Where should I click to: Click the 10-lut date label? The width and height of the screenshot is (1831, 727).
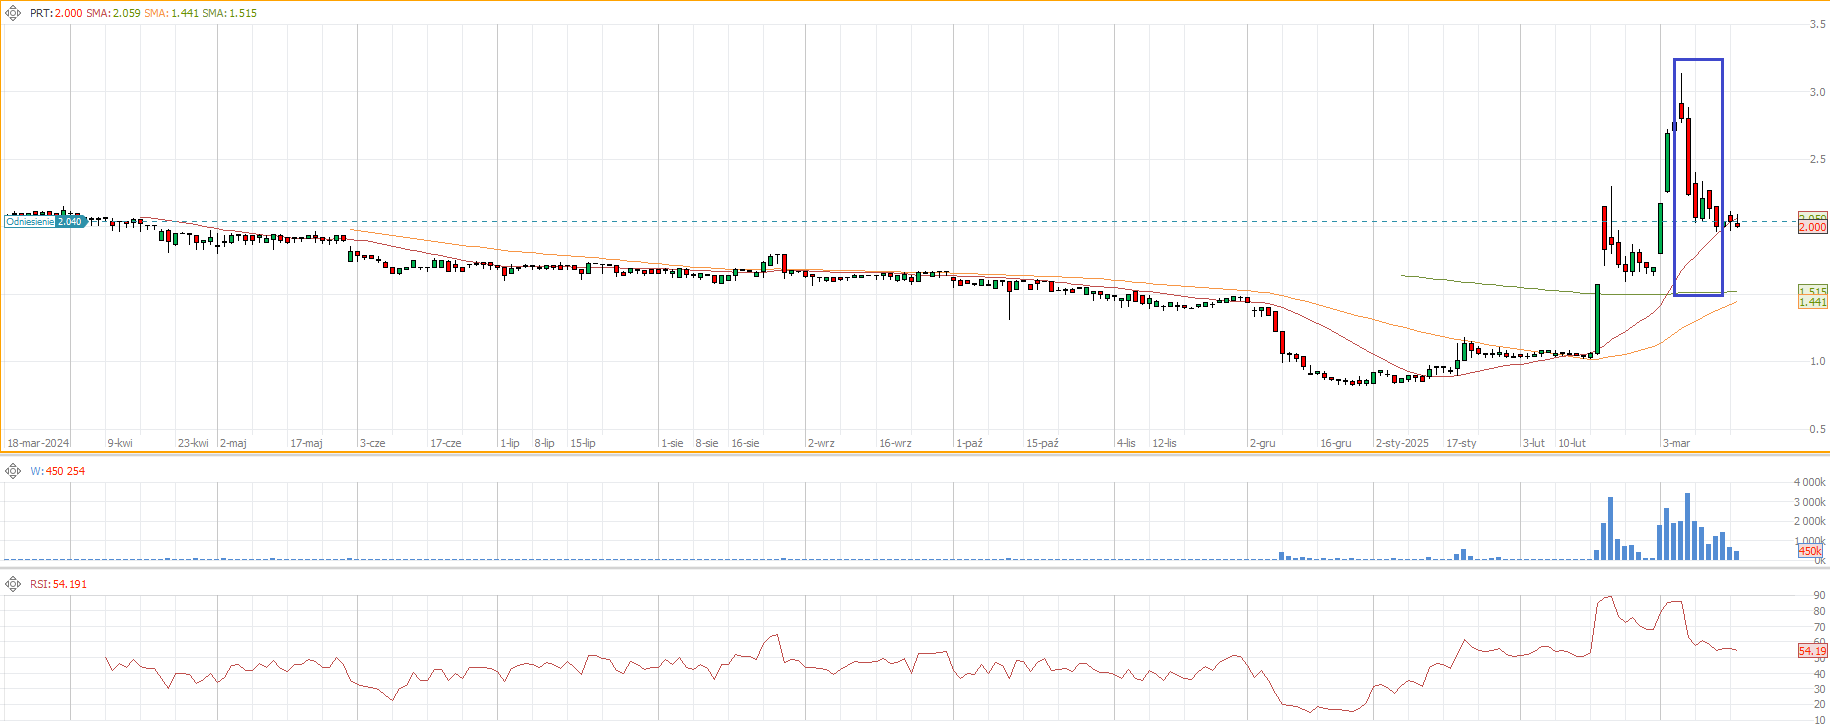click(1572, 443)
